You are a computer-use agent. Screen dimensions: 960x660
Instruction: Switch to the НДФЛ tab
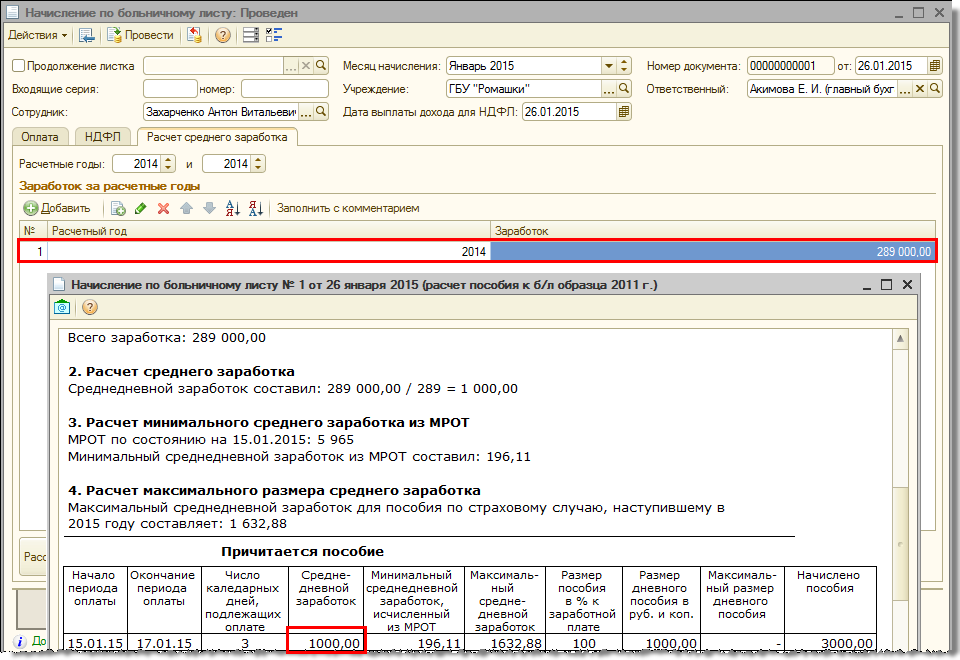coord(104,137)
